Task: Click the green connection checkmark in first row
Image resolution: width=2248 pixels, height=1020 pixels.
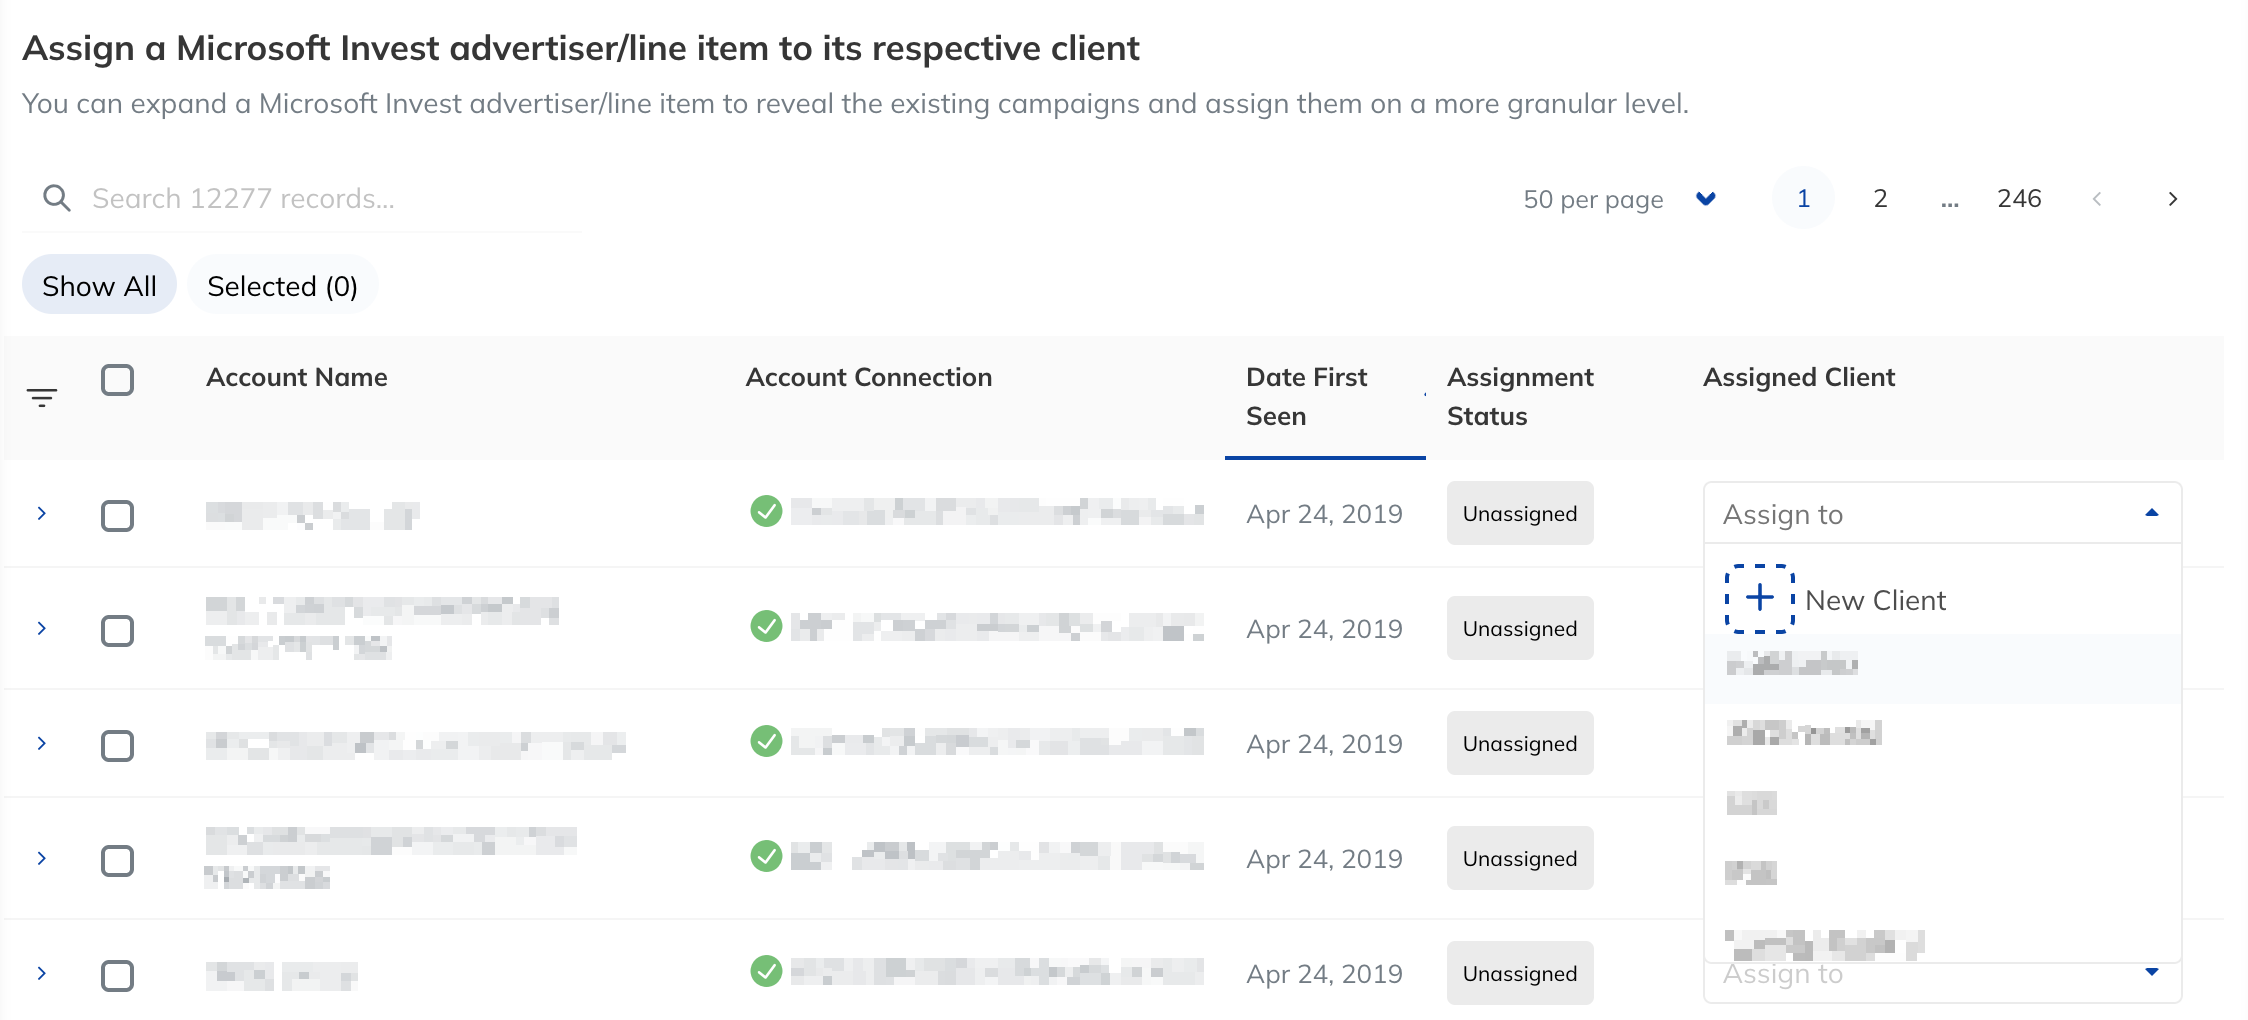Action: pyautogui.click(x=766, y=511)
